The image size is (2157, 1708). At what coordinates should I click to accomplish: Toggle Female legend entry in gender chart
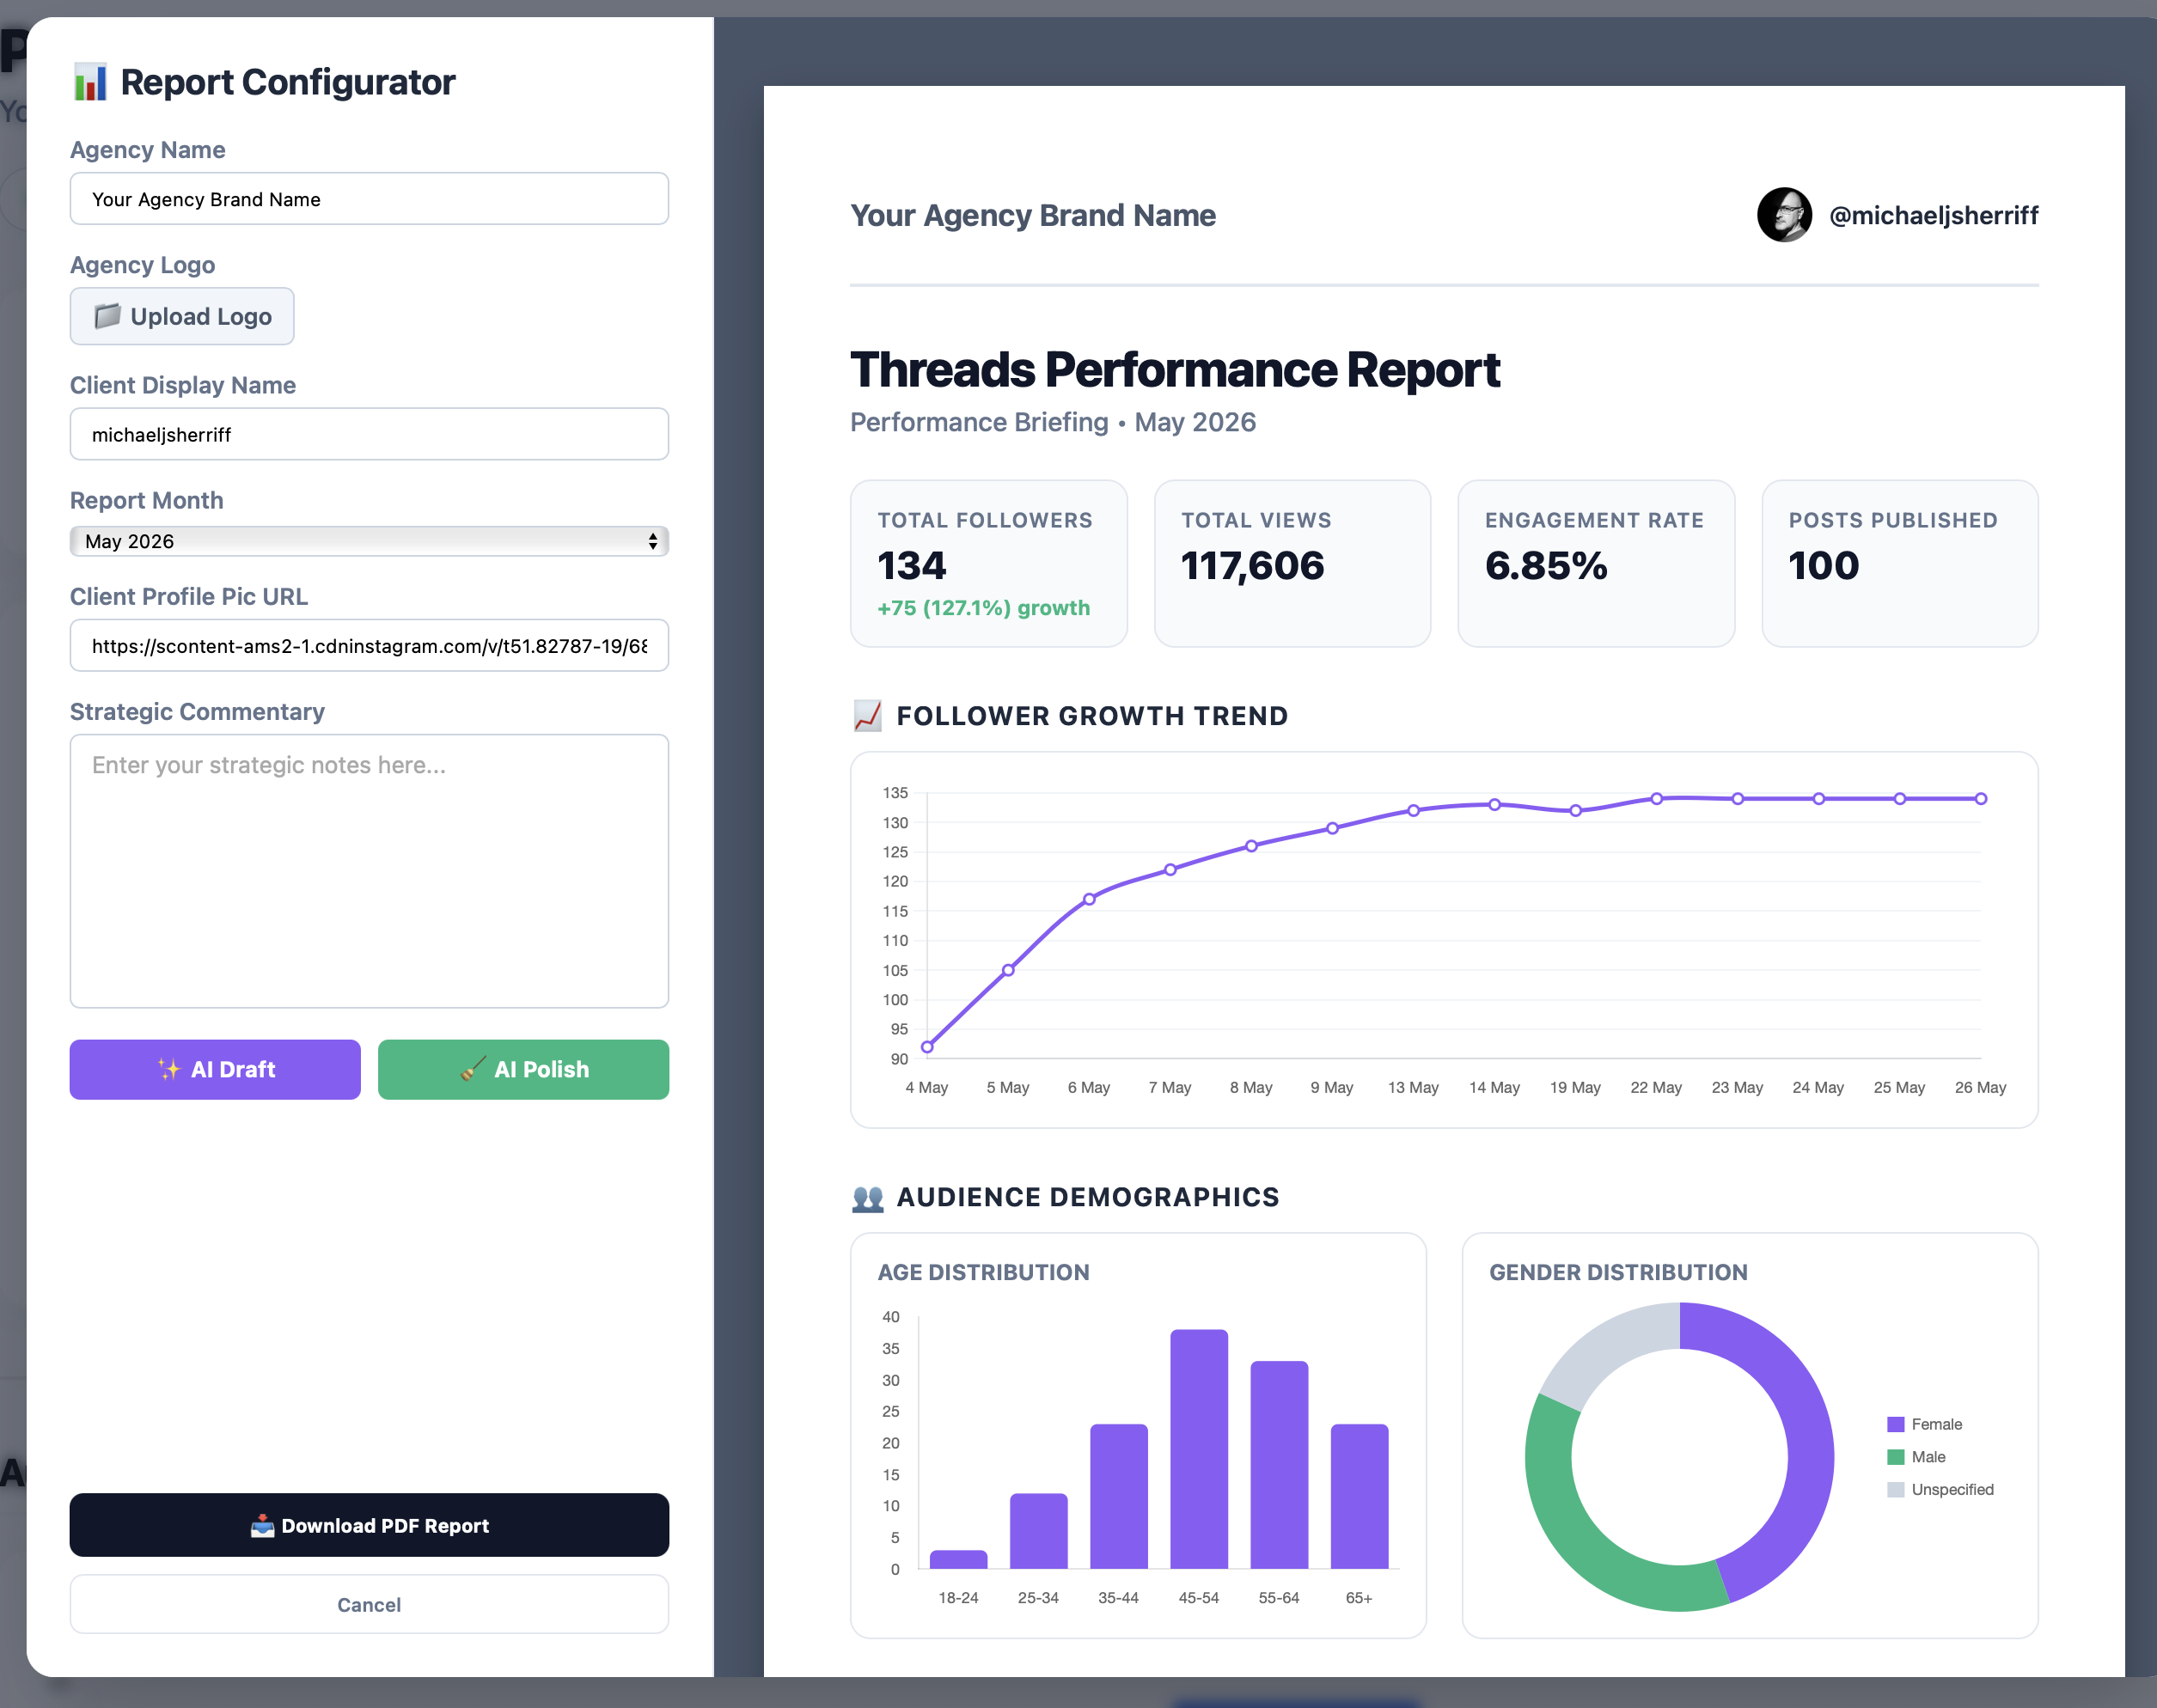pos(1925,1424)
